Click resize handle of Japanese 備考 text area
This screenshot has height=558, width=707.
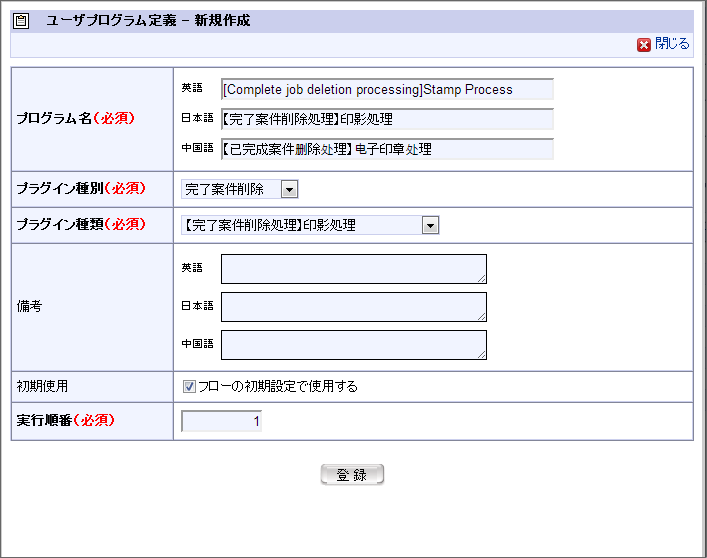[x=482, y=317]
